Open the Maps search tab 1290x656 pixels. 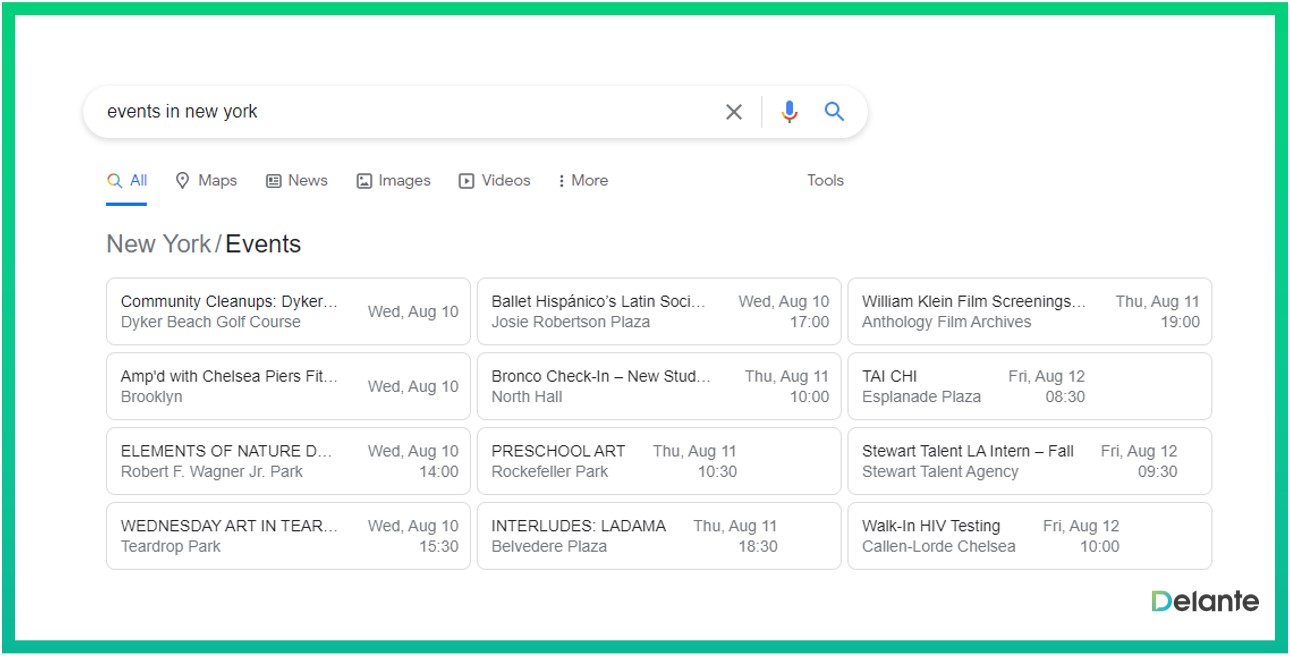(206, 181)
